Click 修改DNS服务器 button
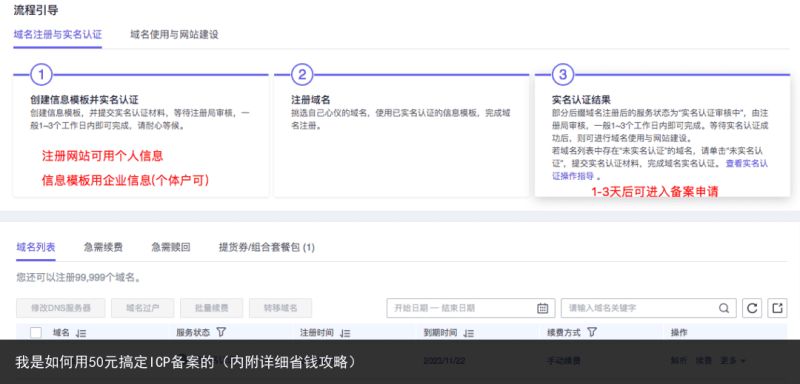 [x=61, y=308]
